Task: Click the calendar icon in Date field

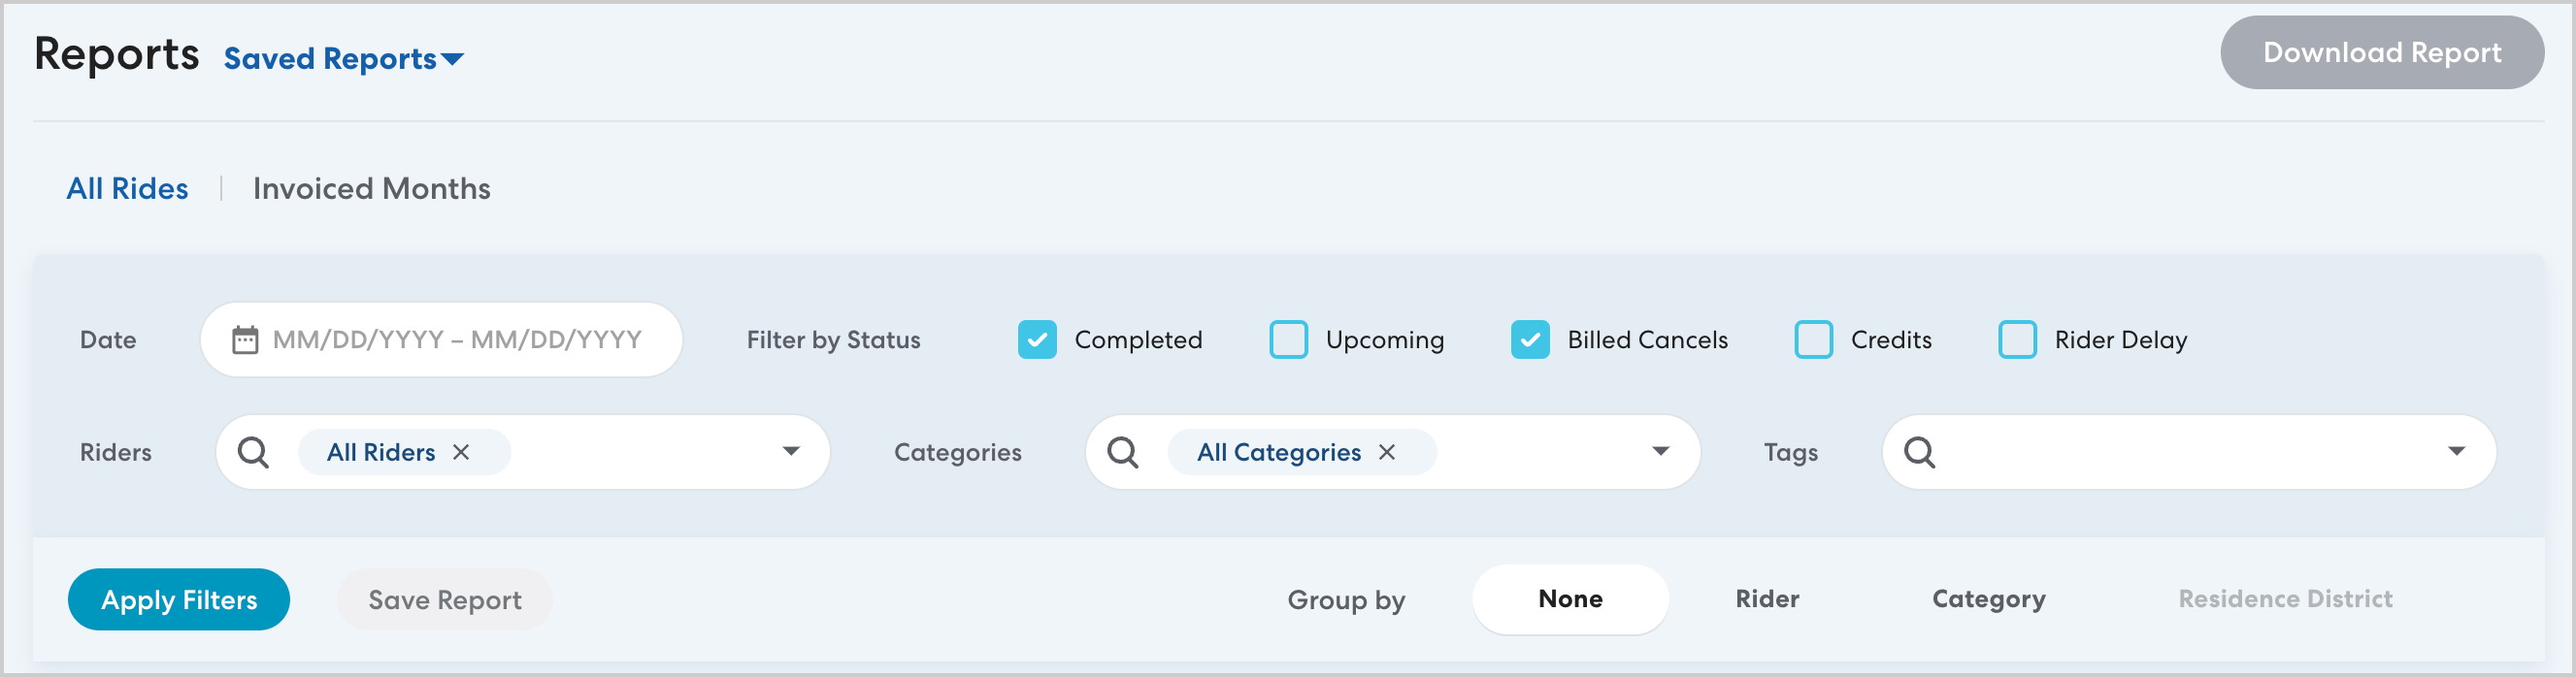Action: click(x=245, y=340)
